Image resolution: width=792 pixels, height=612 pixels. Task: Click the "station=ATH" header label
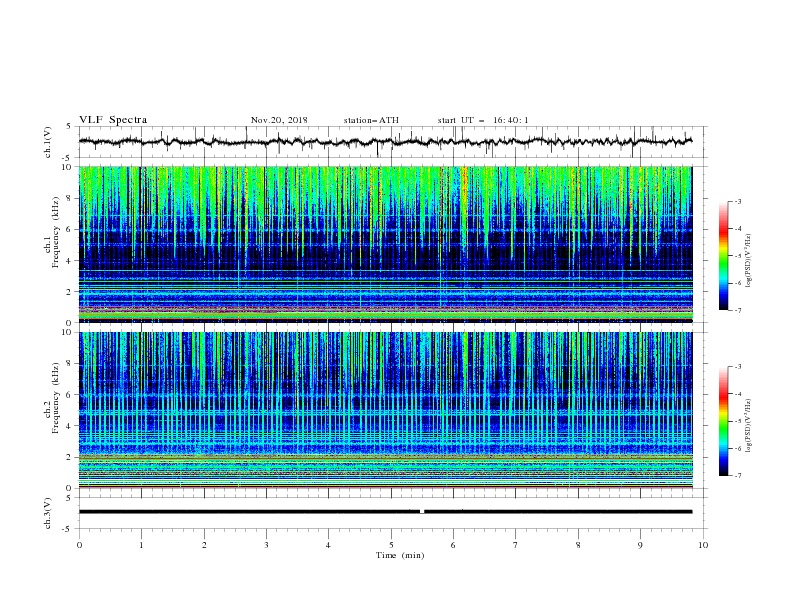click(371, 120)
